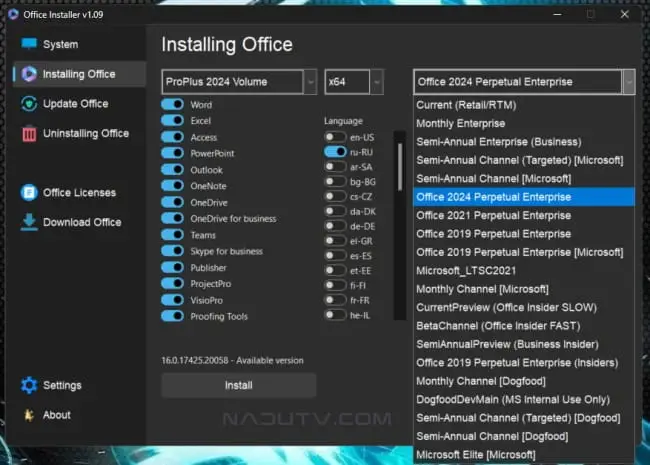Open the ProPlus 2024 Volume dropdown arrow

click(x=310, y=82)
